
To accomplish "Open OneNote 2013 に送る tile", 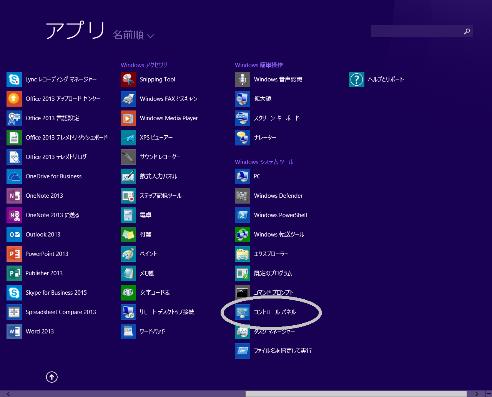I will (43, 215).
